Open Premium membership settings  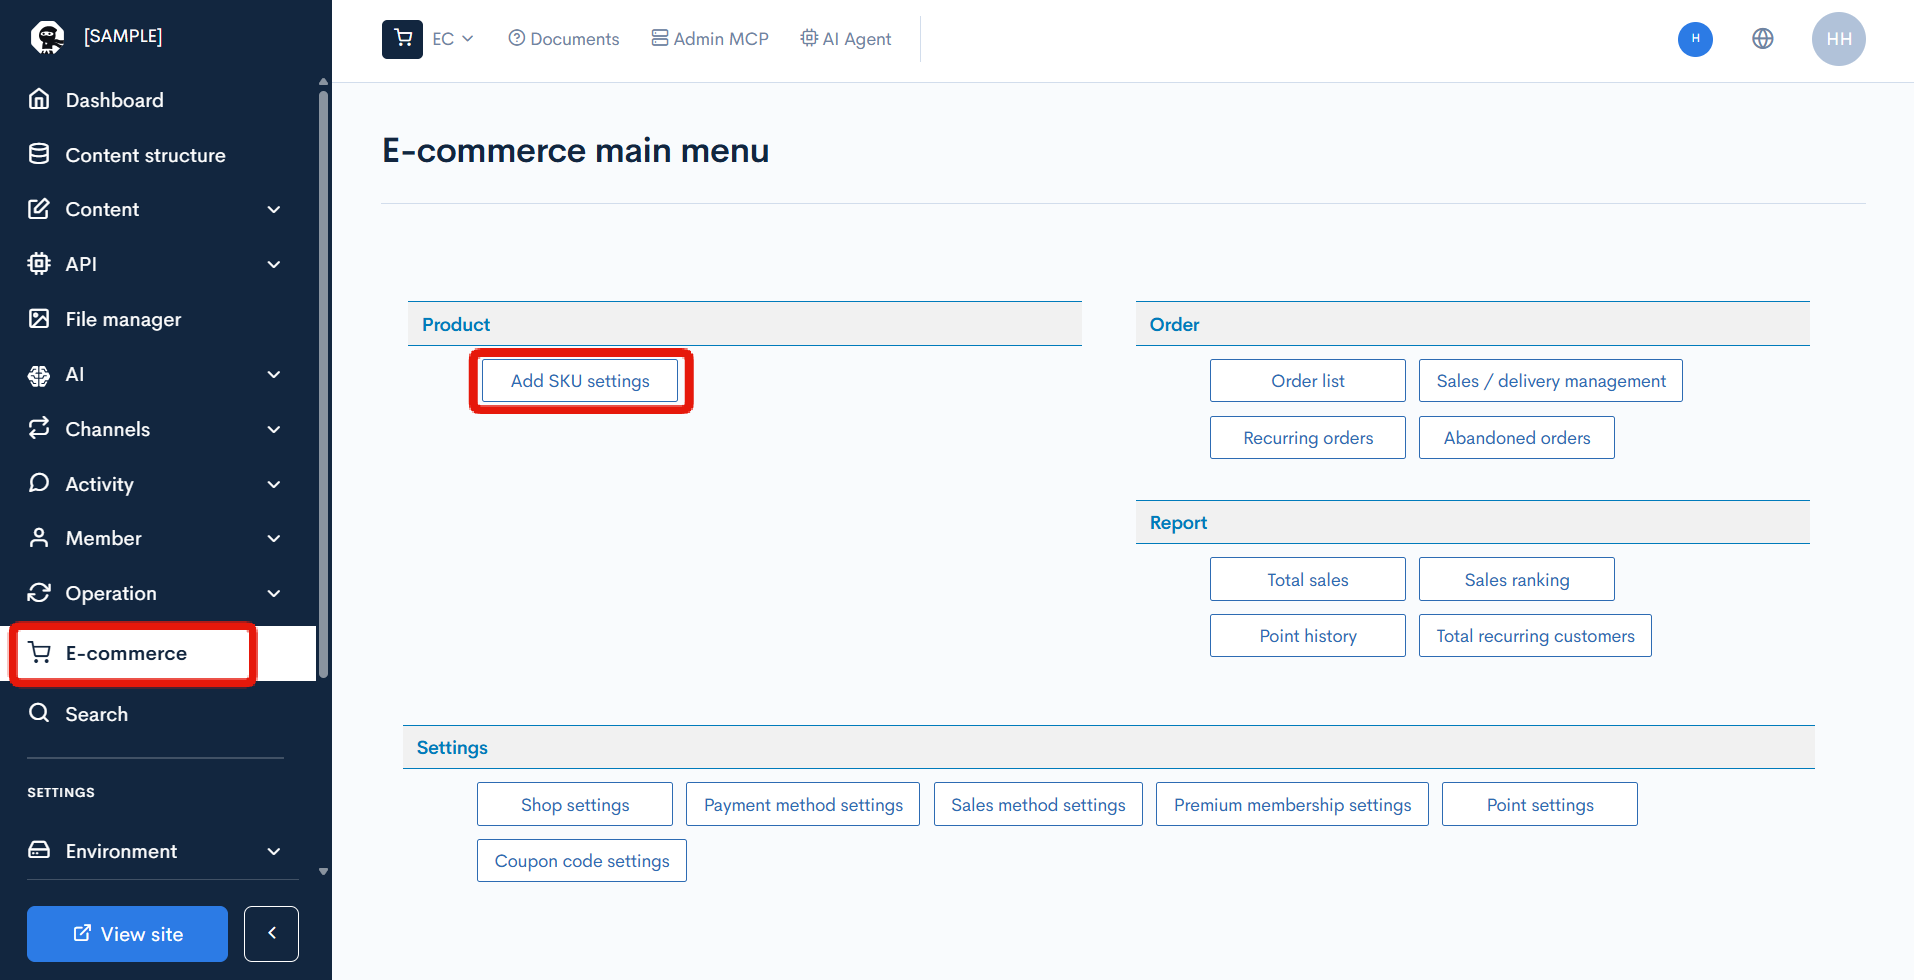tap(1292, 804)
